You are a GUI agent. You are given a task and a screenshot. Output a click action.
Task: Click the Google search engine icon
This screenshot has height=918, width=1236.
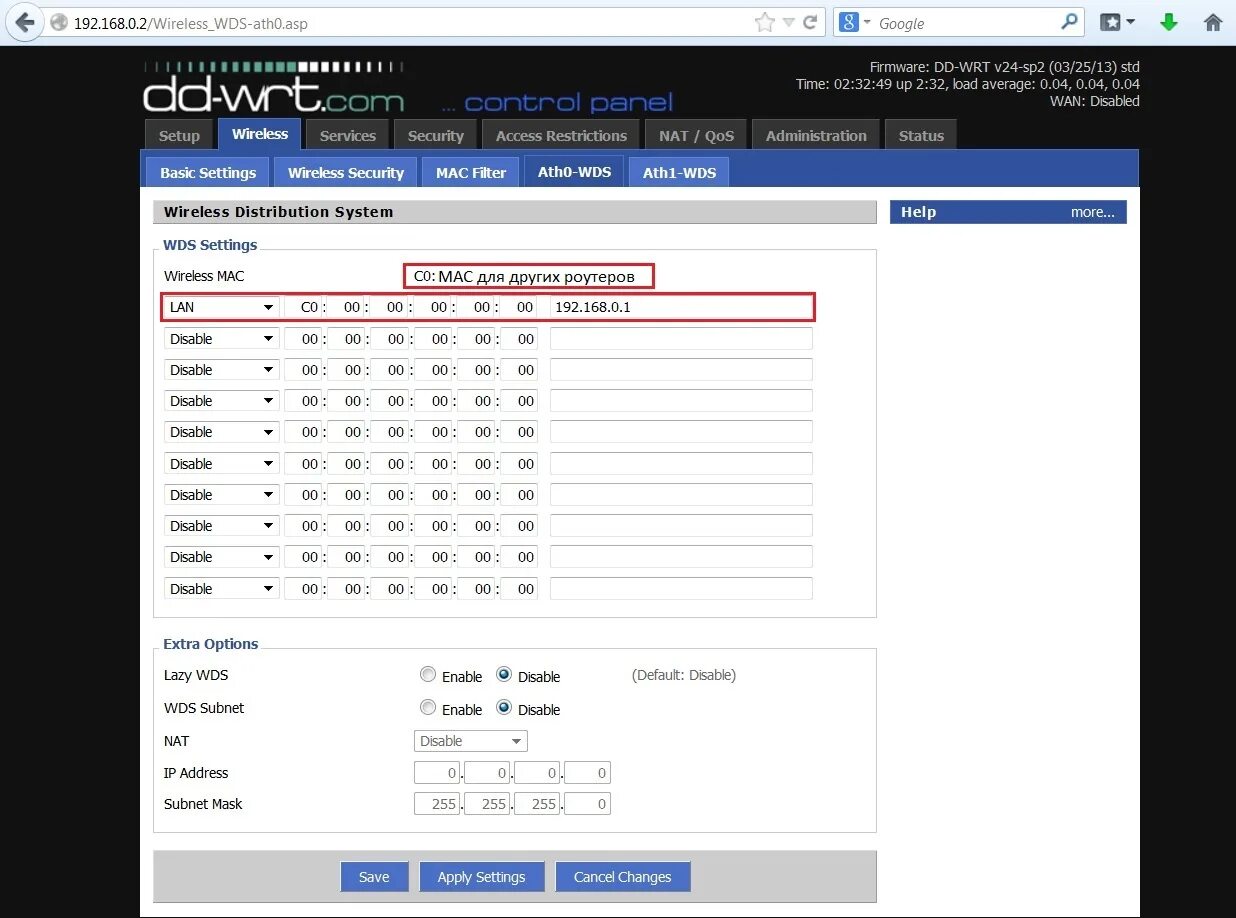849,22
